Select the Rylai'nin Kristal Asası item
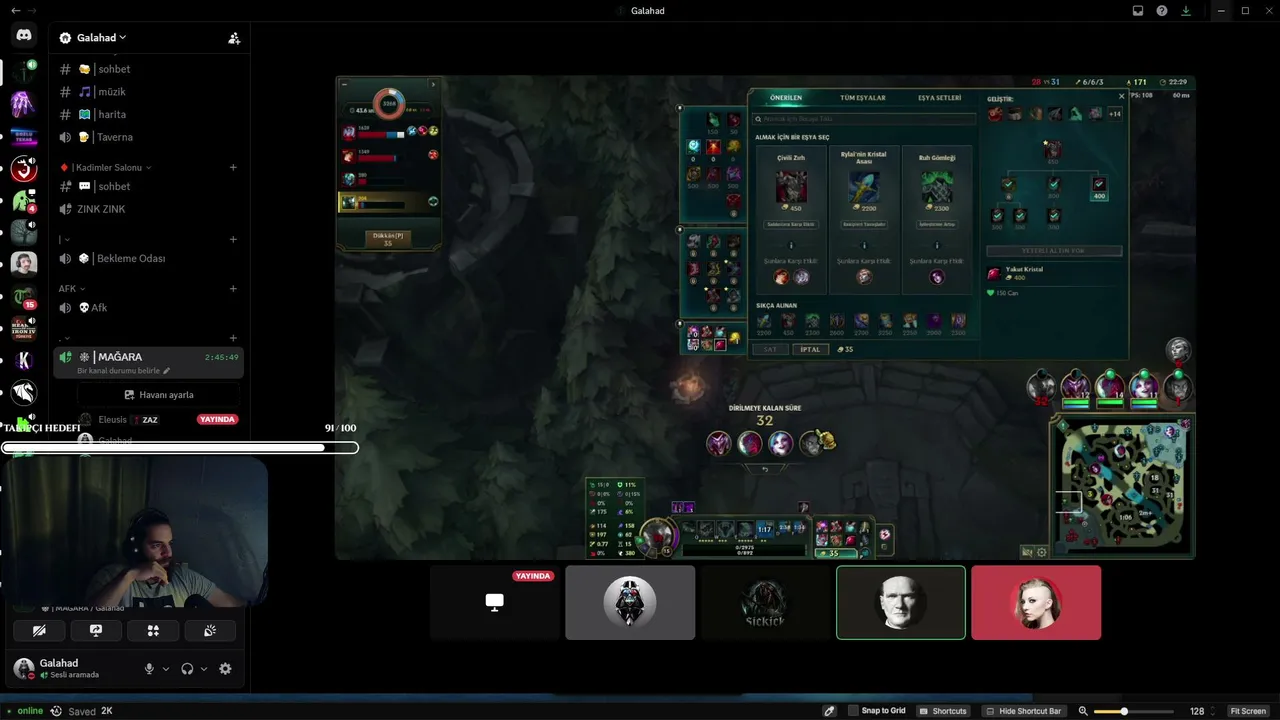Viewport: 1280px width, 720px height. (x=864, y=220)
